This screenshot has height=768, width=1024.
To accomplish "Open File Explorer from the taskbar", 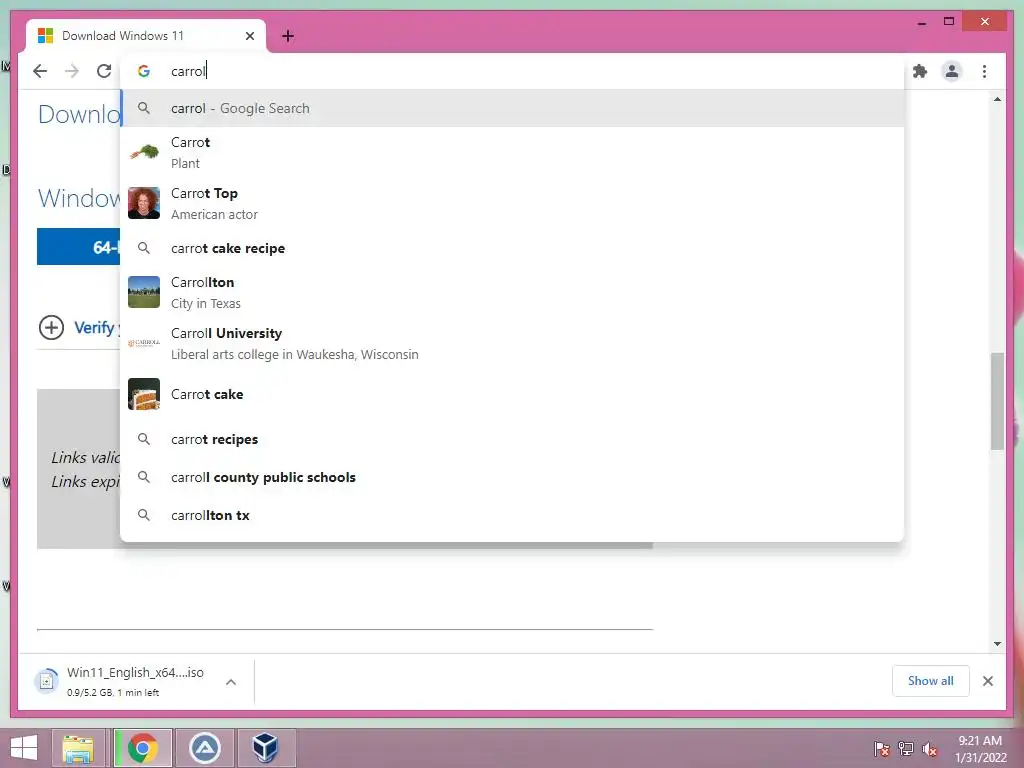I will [x=78, y=748].
